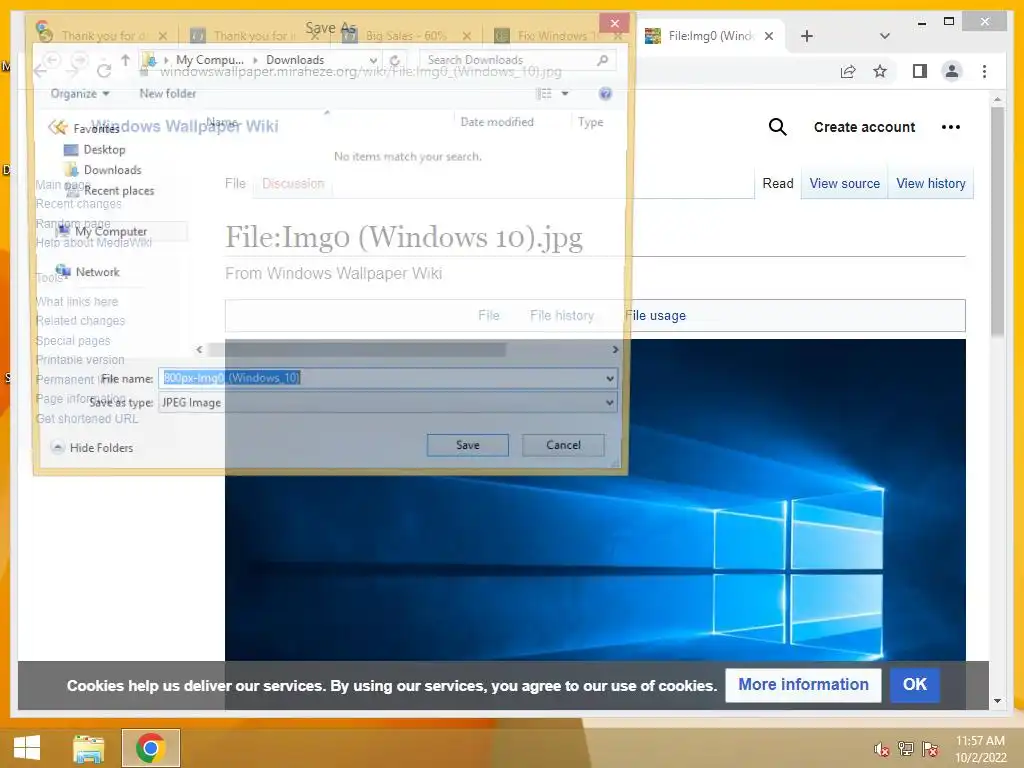
Task: Click the Windows 10 wallpaper image
Action: coord(595,500)
